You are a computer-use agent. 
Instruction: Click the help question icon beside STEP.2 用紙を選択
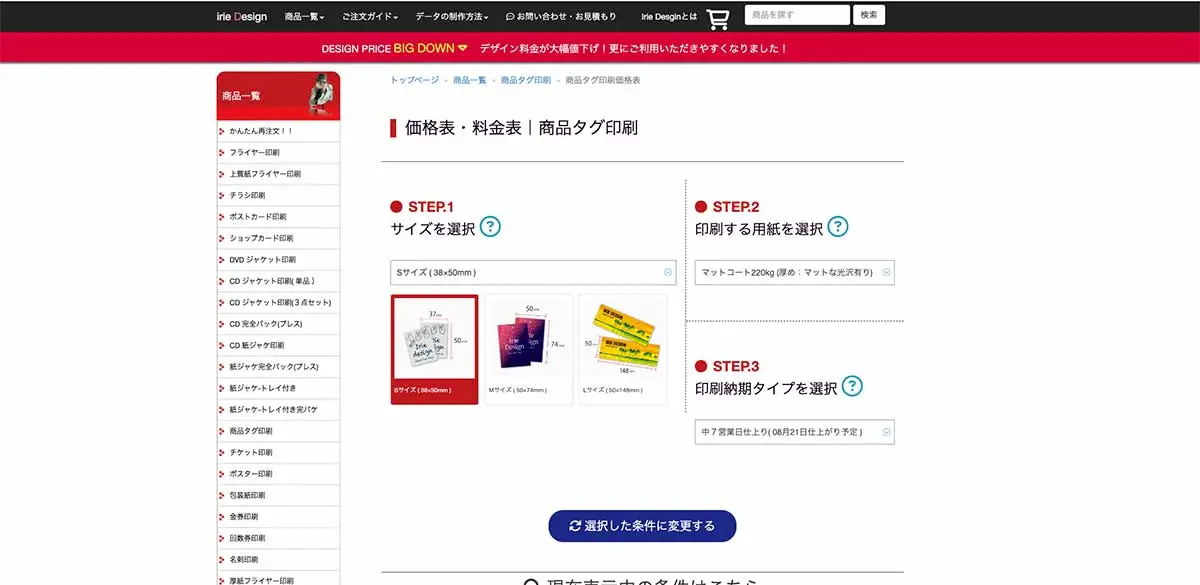point(839,227)
